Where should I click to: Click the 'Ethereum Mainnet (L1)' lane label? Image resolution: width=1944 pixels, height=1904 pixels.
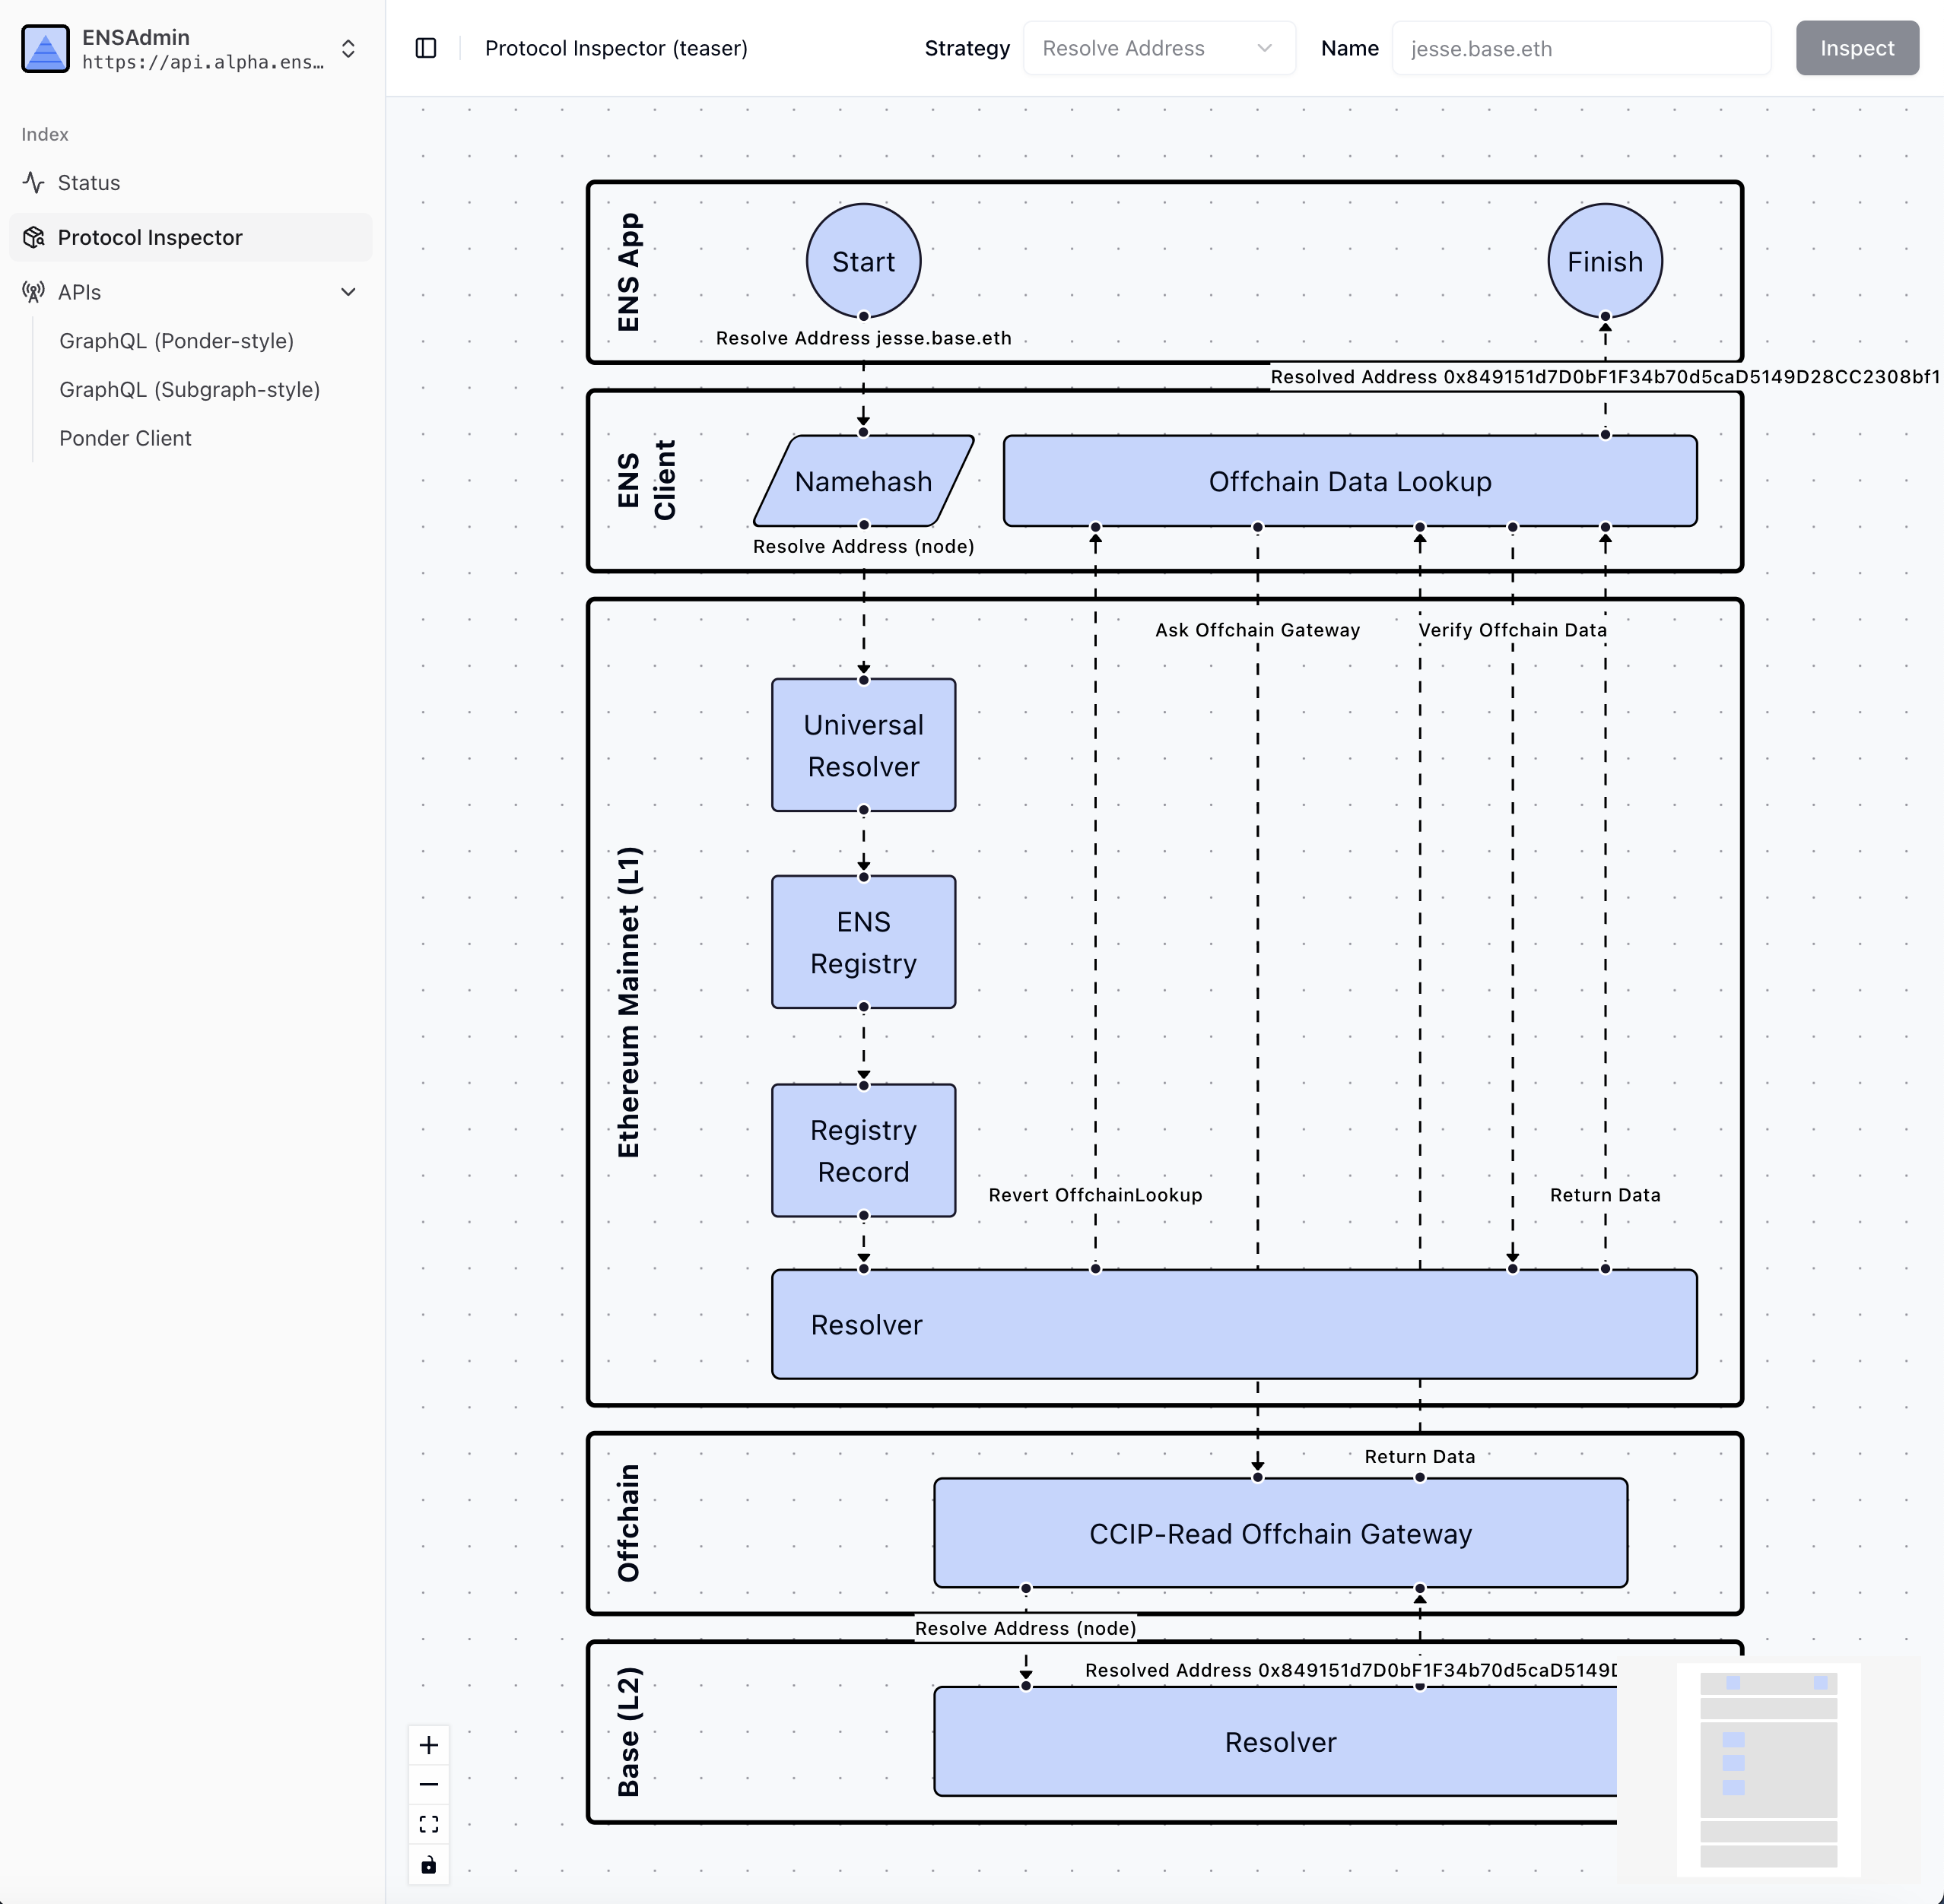[x=628, y=1002]
